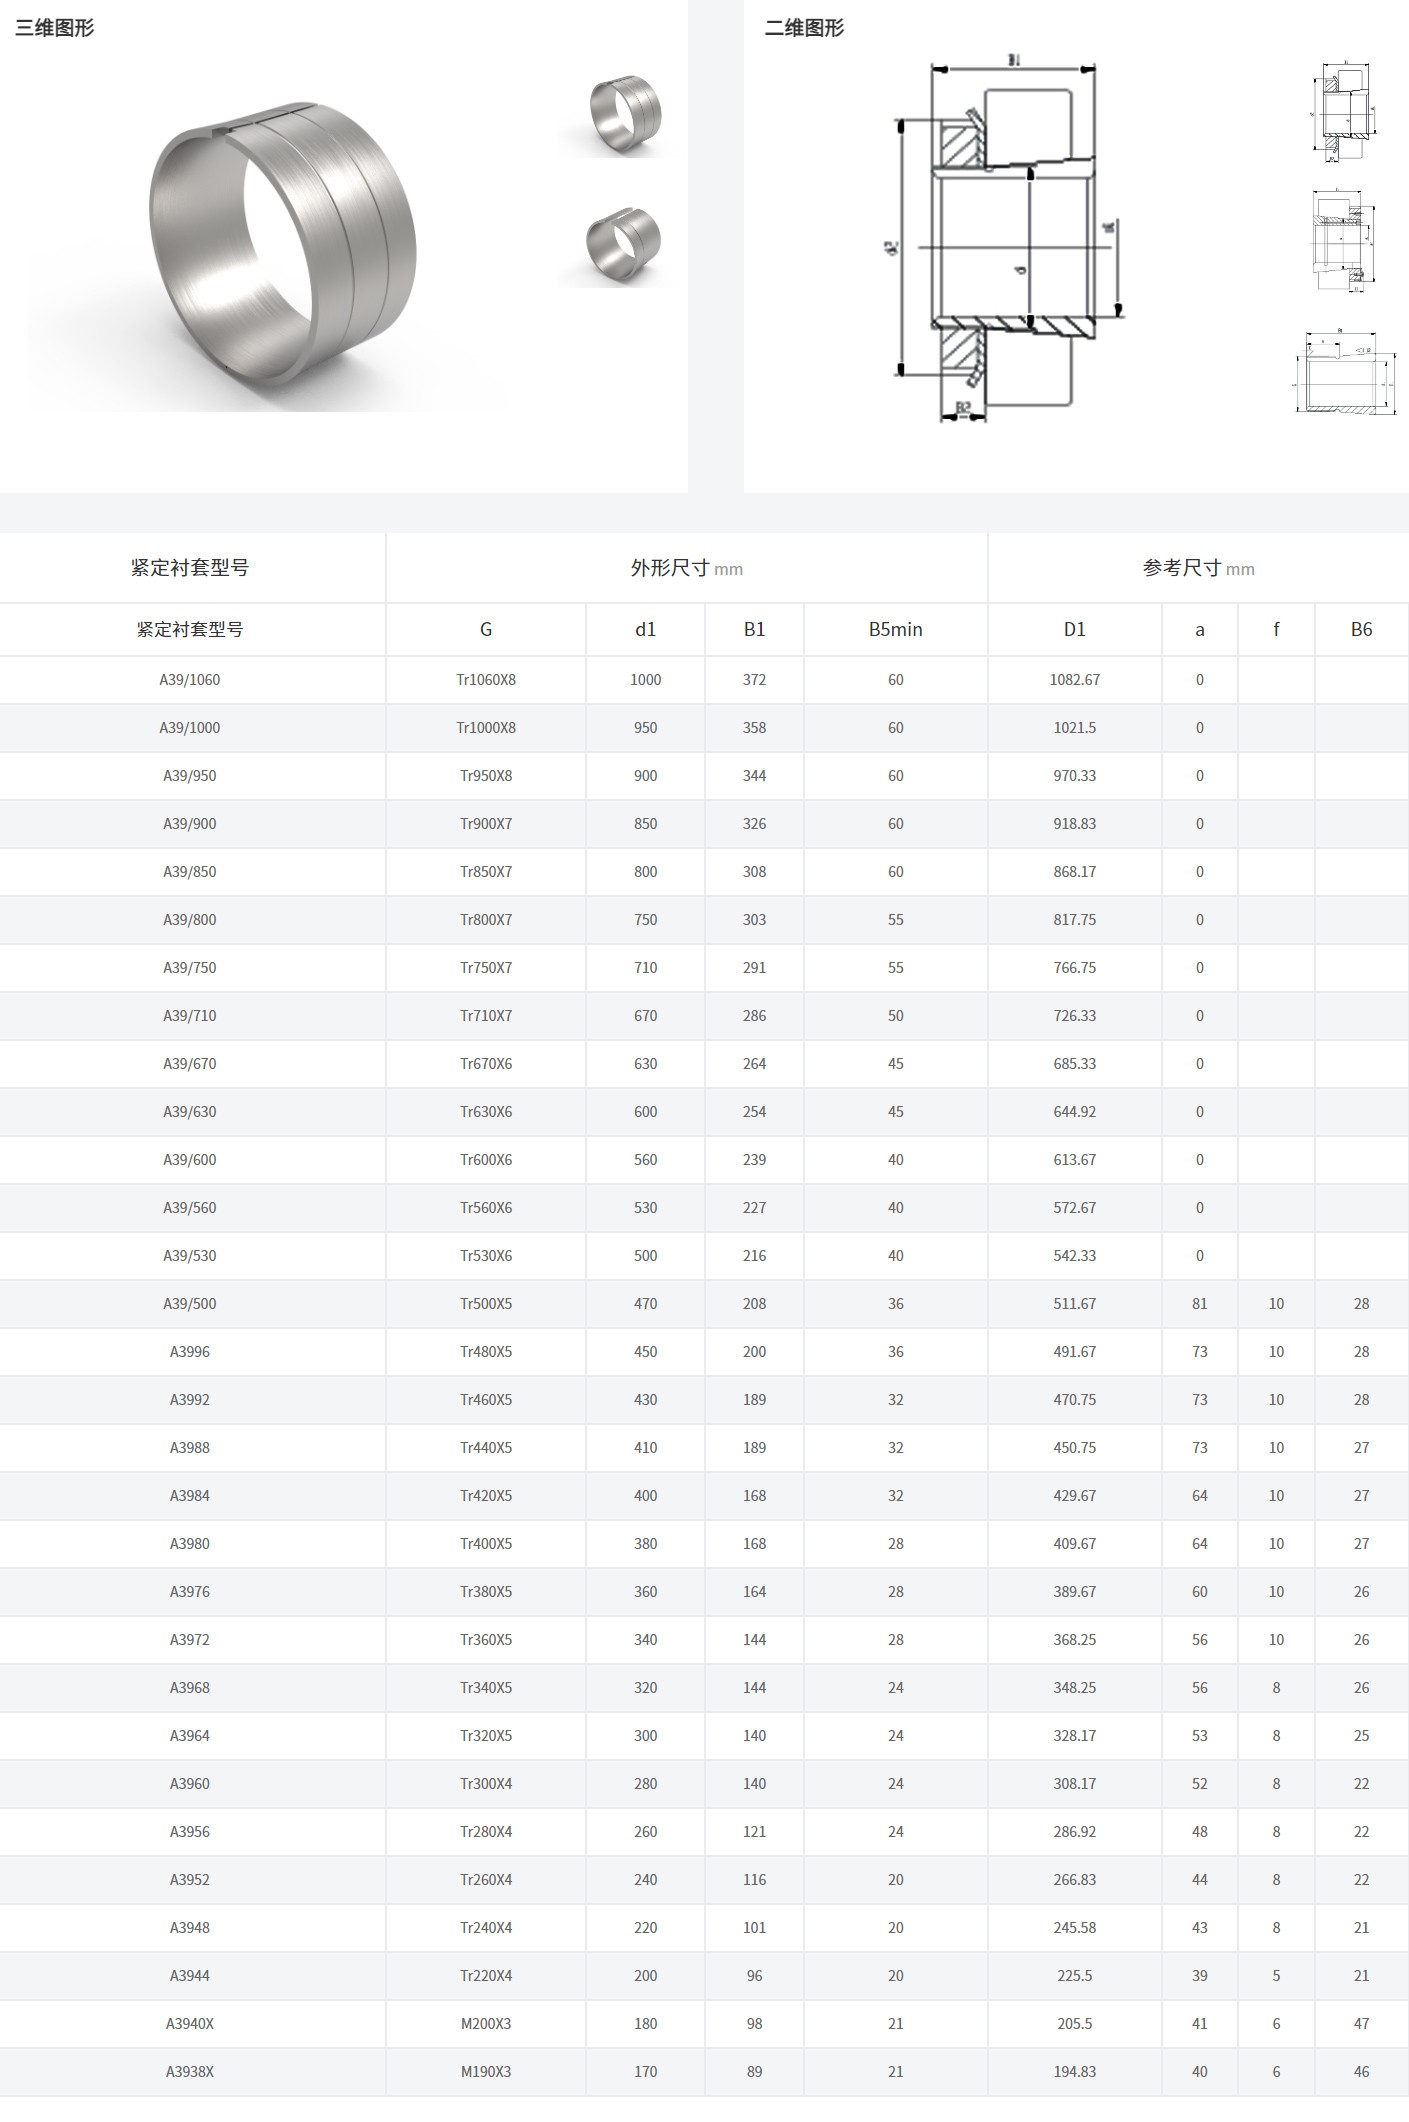This screenshot has height=2122, width=1409.
Task: Click D1 value 194.83
Action: 1075,2072
